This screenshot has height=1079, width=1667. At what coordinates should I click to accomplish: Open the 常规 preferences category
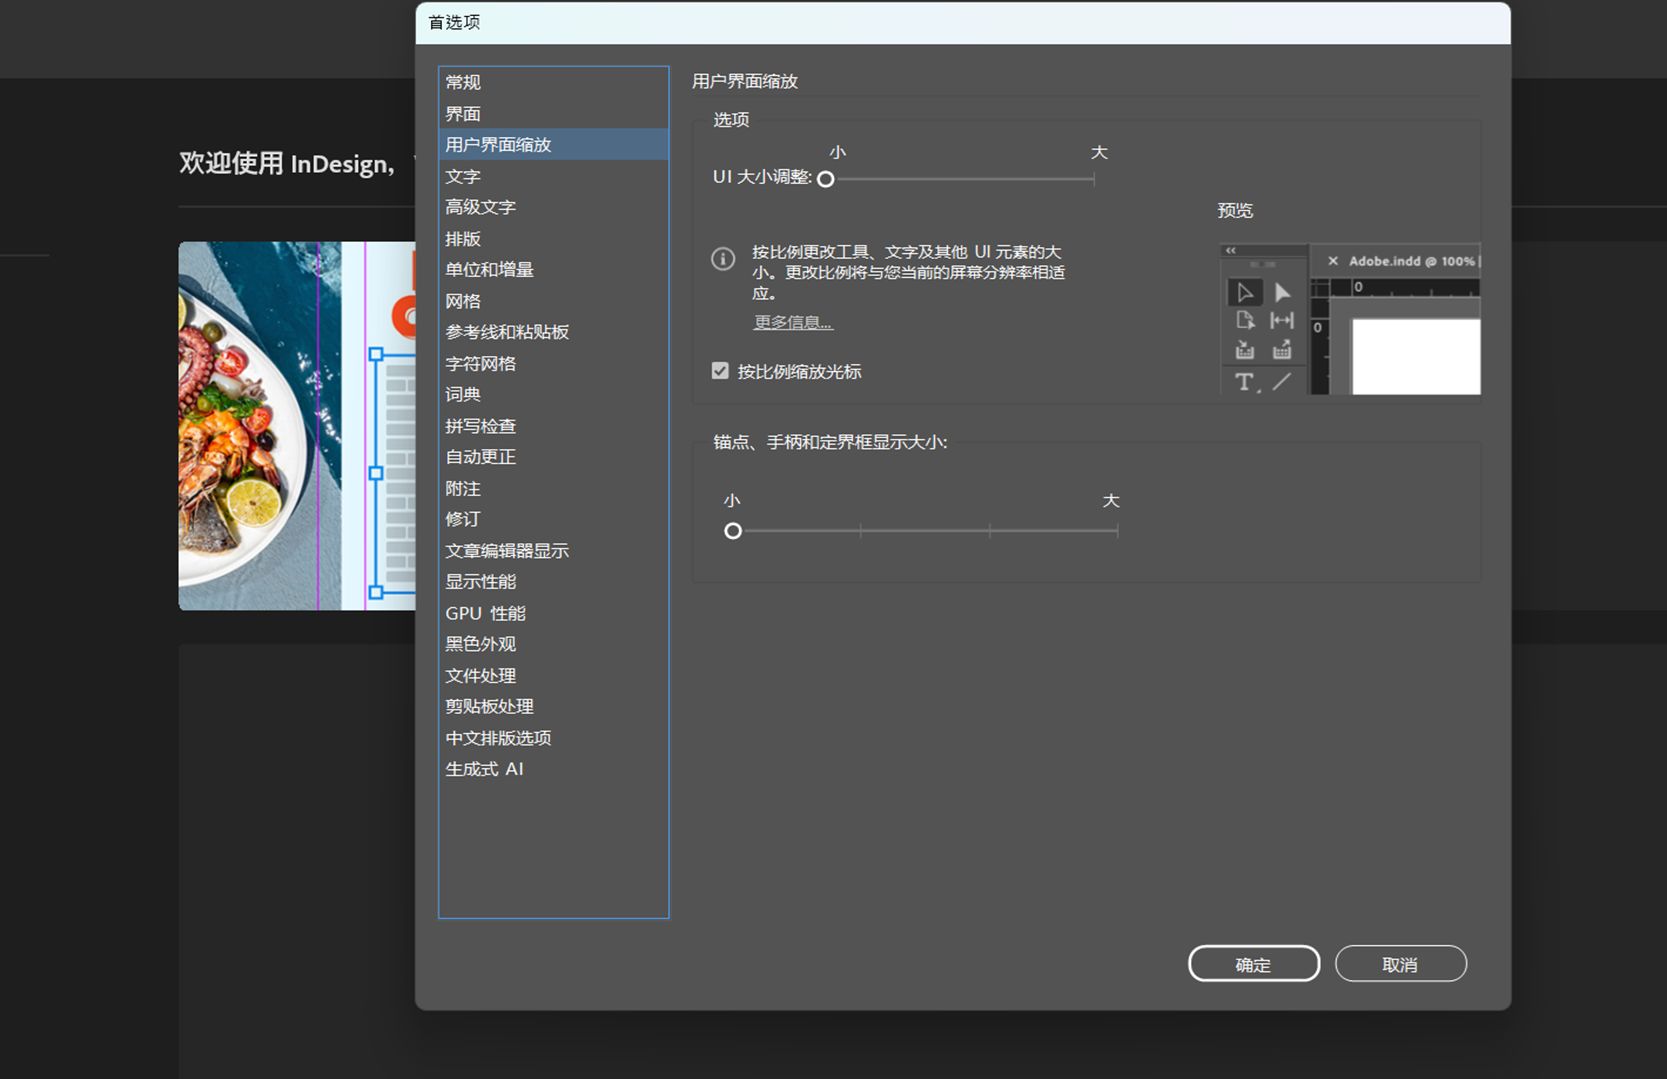[x=553, y=82]
